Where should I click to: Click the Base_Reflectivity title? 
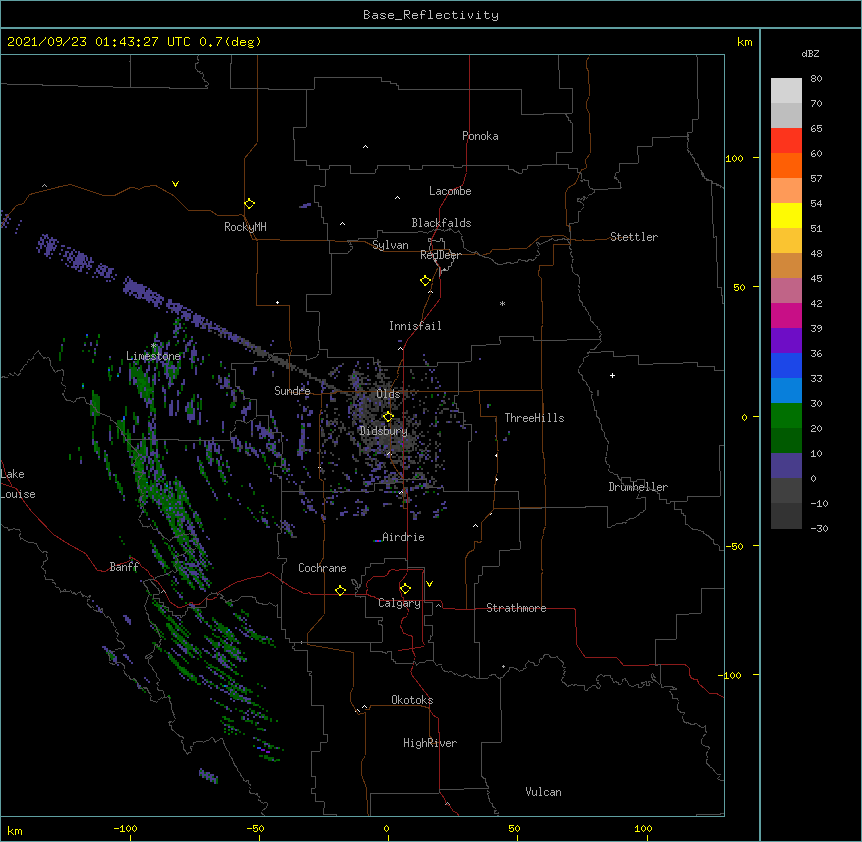tap(431, 15)
